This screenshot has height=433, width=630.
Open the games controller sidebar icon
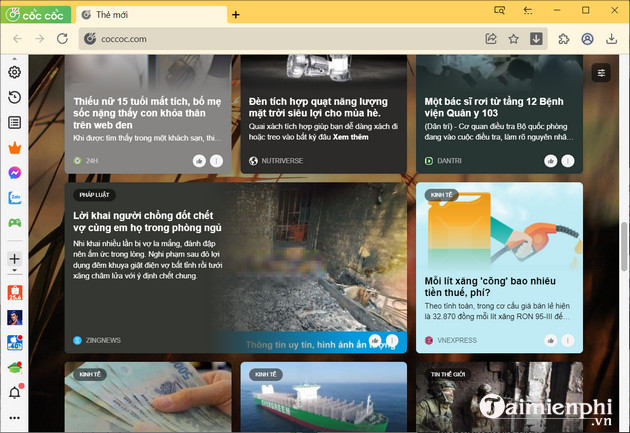point(15,222)
